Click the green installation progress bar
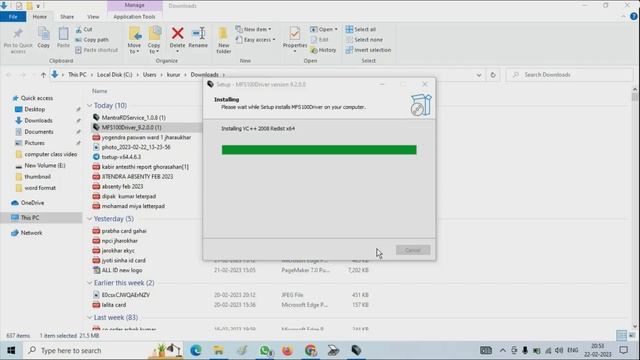 pos(319,150)
